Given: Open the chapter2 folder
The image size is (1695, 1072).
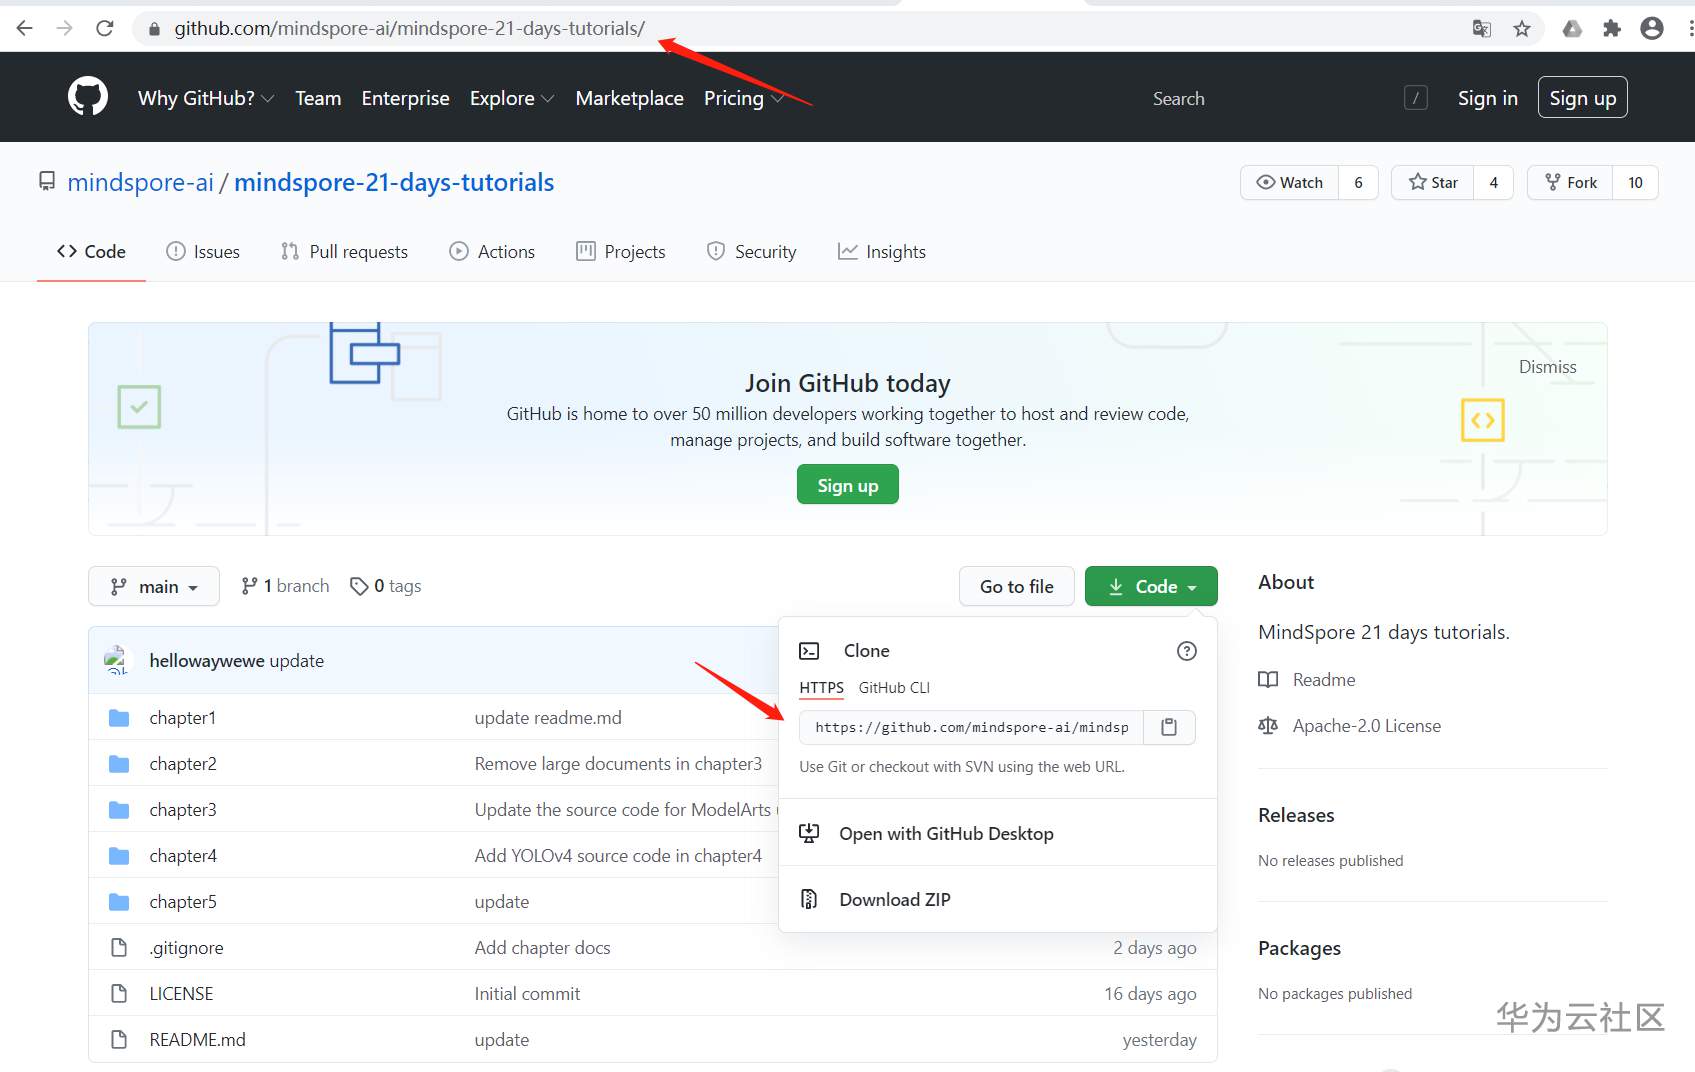Looking at the screenshot, I should point(183,764).
